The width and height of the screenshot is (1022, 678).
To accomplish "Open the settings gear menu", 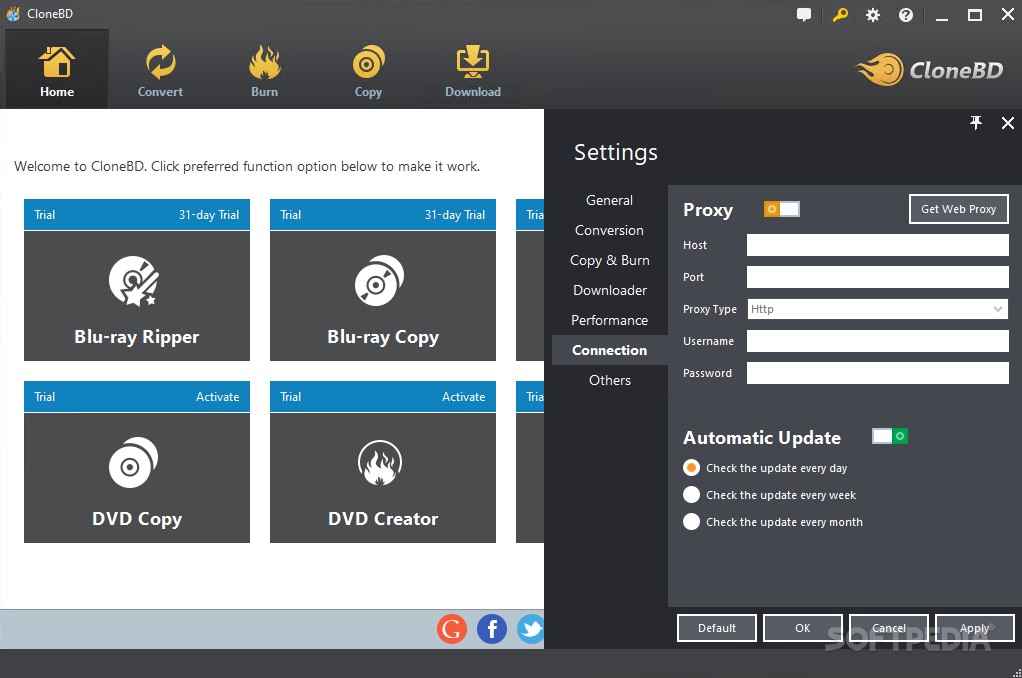I will [872, 15].
